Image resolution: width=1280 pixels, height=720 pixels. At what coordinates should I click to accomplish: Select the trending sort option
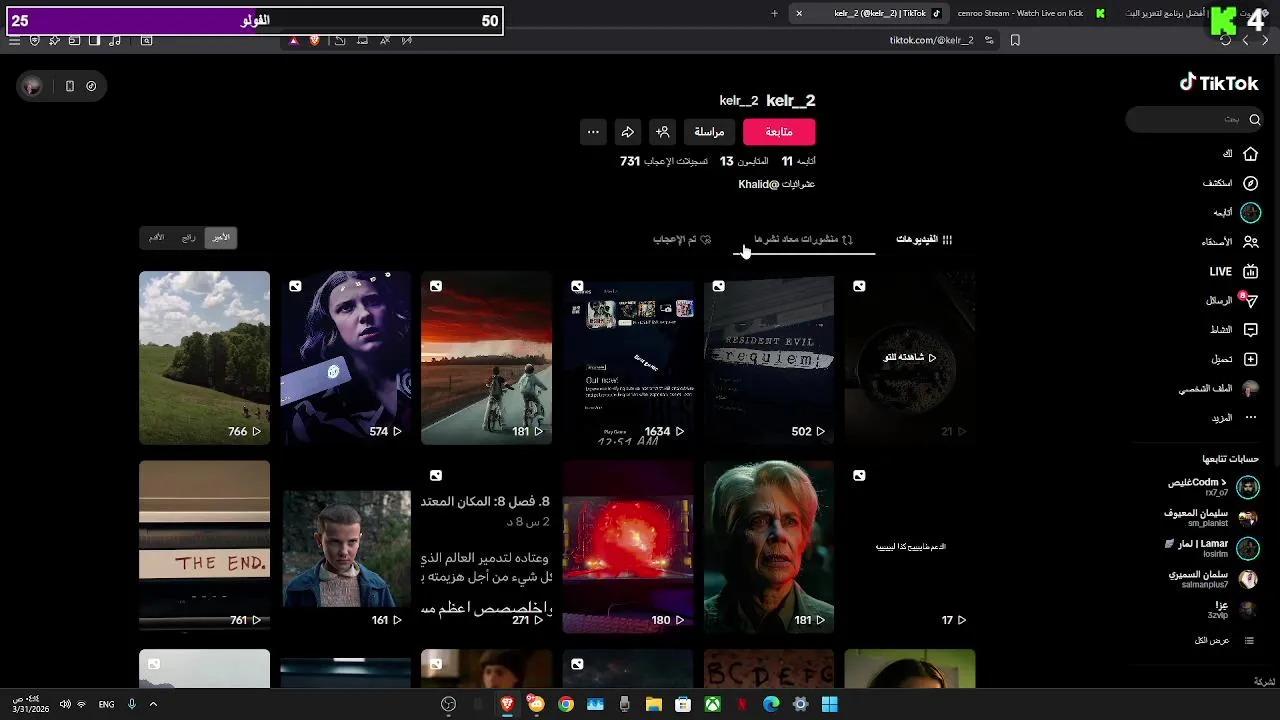click(189, 238)
